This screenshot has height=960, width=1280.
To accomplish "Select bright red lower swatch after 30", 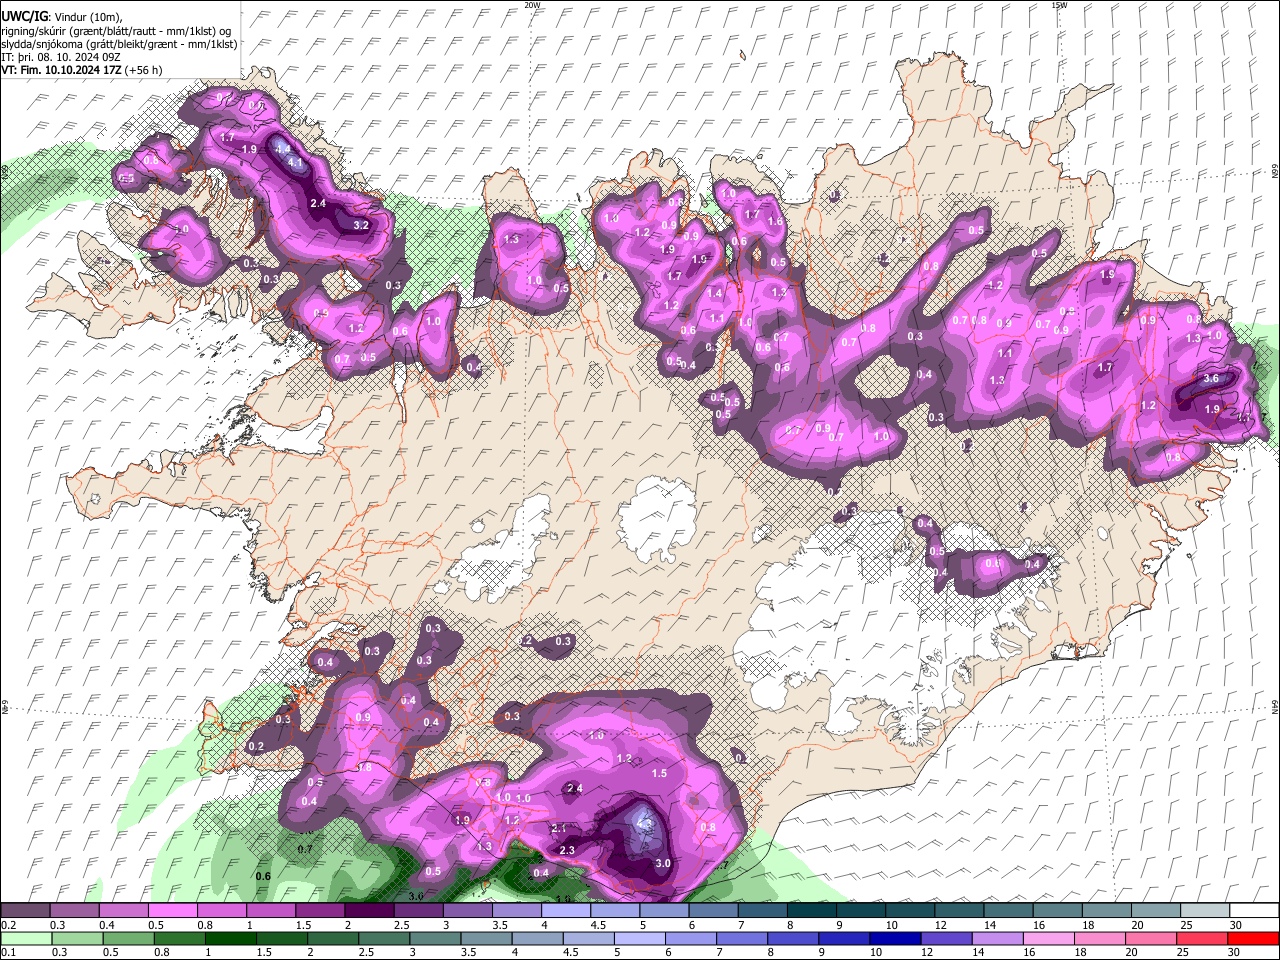I will click(x=1252, y=938).
